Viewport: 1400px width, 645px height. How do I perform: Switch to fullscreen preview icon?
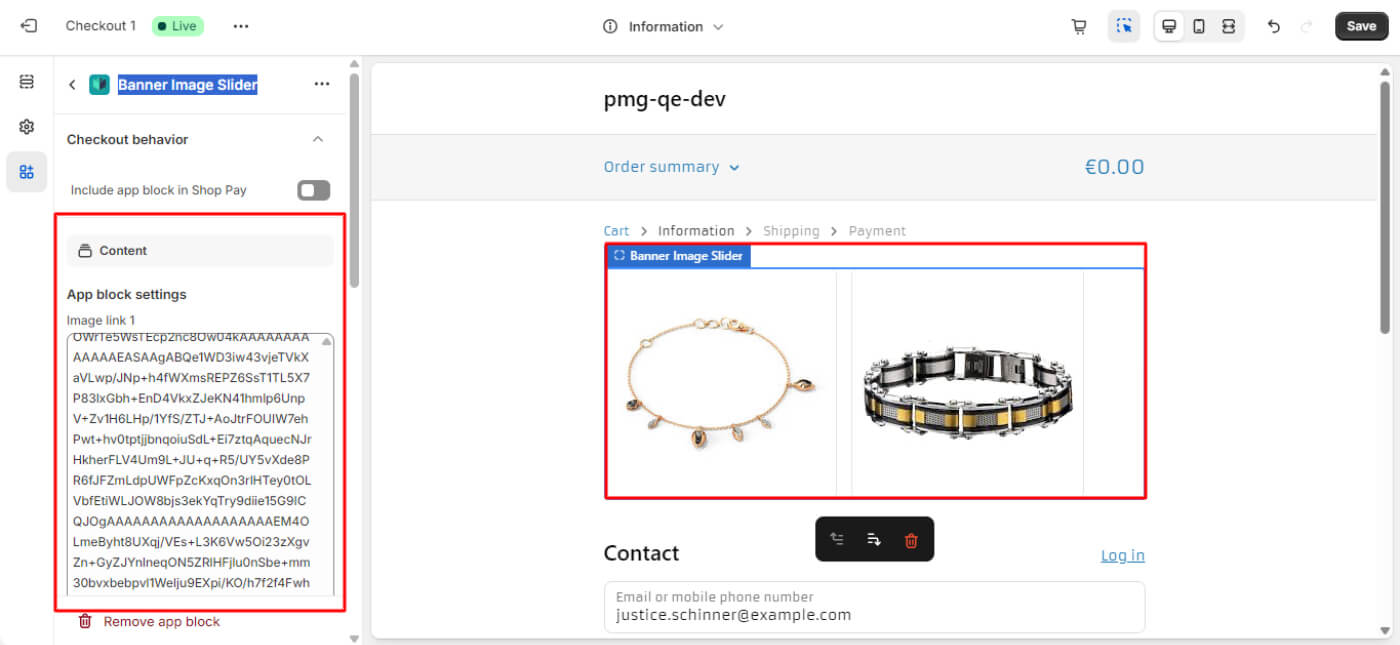1229,27
